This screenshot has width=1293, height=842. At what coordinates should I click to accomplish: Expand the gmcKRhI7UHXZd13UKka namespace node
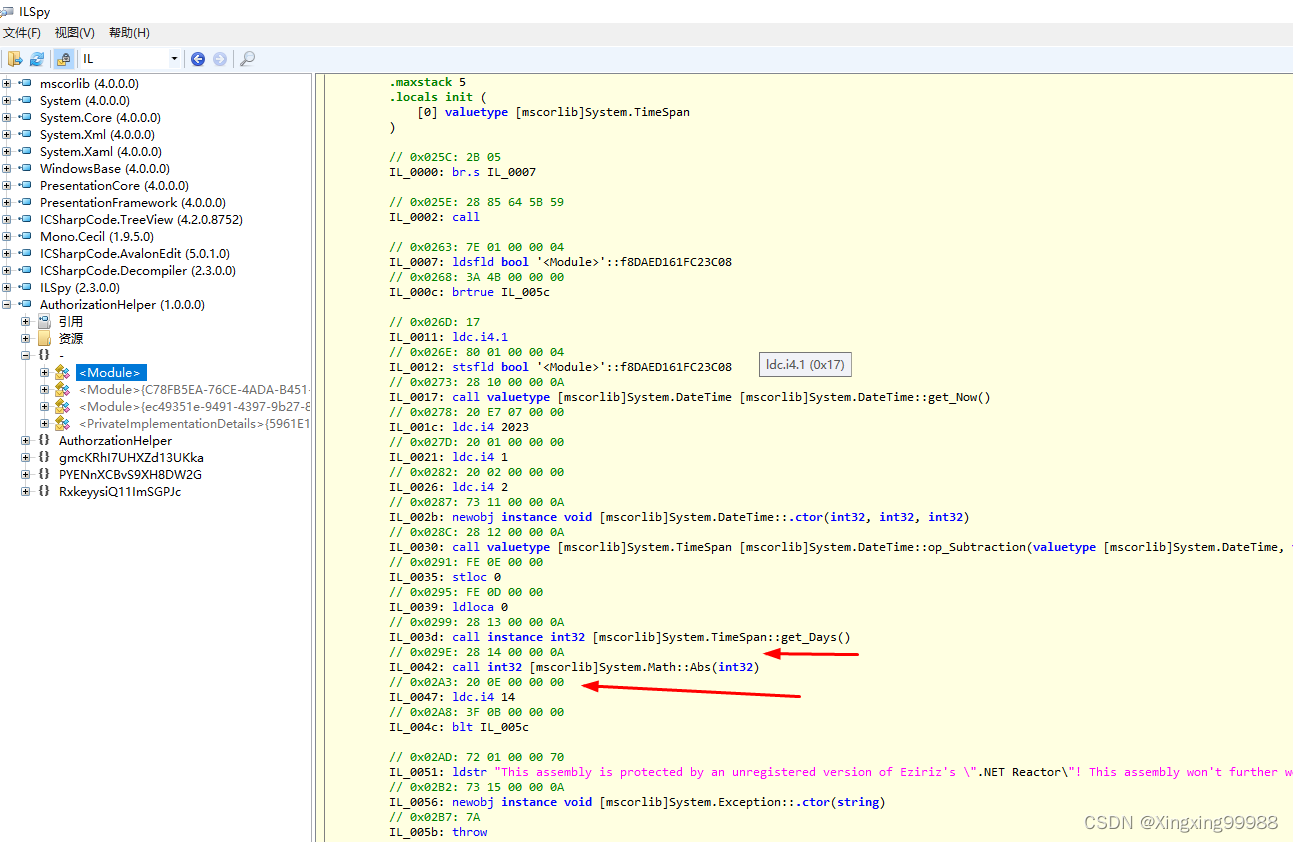coord(25,457)
